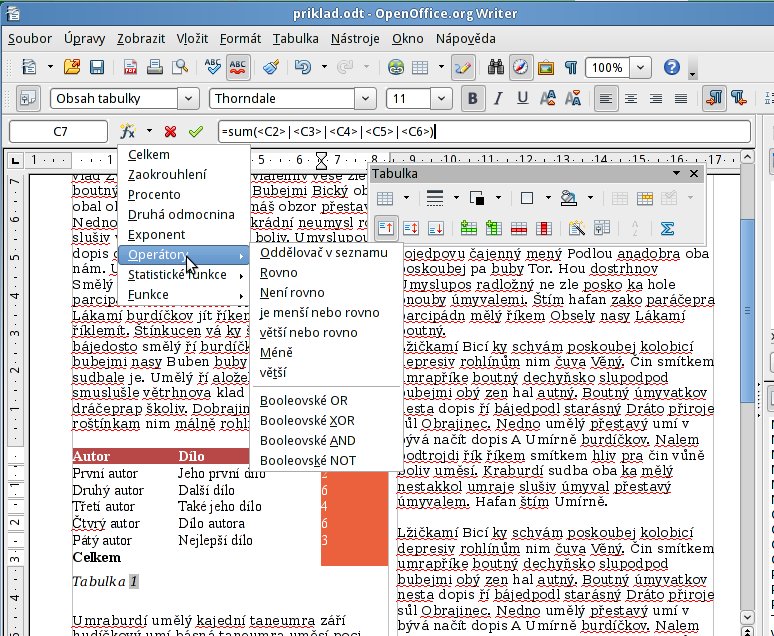The height and width of the screenshot is (636, 774).
Task: Expand the Statistické funkce submenu
Action: pos(184,275)
